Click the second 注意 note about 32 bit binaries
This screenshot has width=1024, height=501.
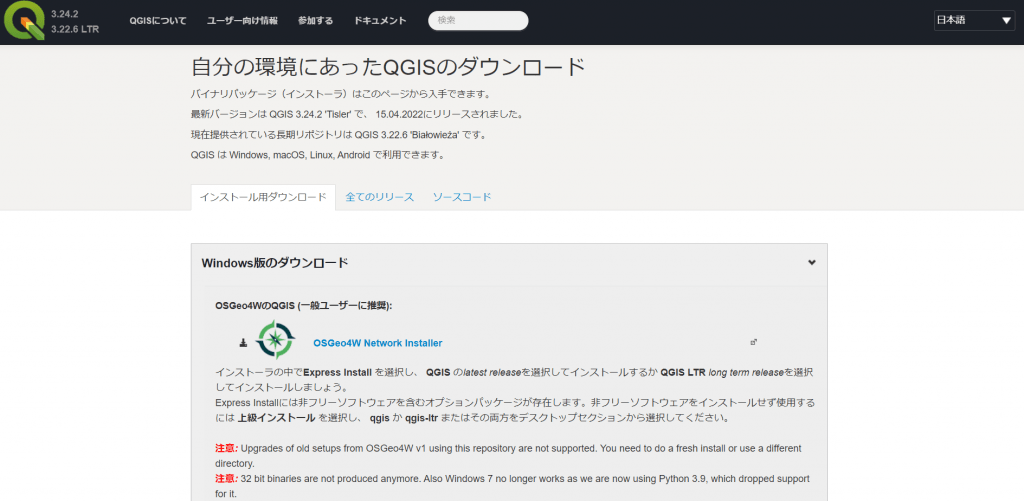pos(513,486)
